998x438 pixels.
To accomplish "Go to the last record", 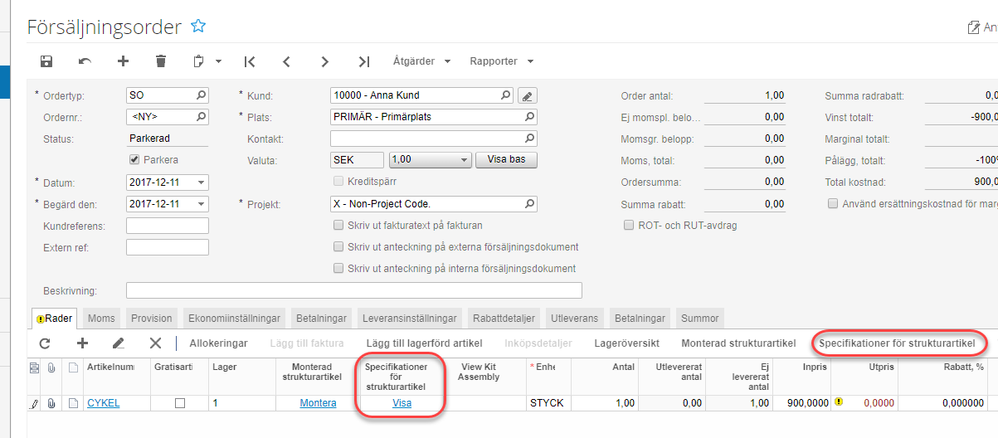I will point(364,61).
